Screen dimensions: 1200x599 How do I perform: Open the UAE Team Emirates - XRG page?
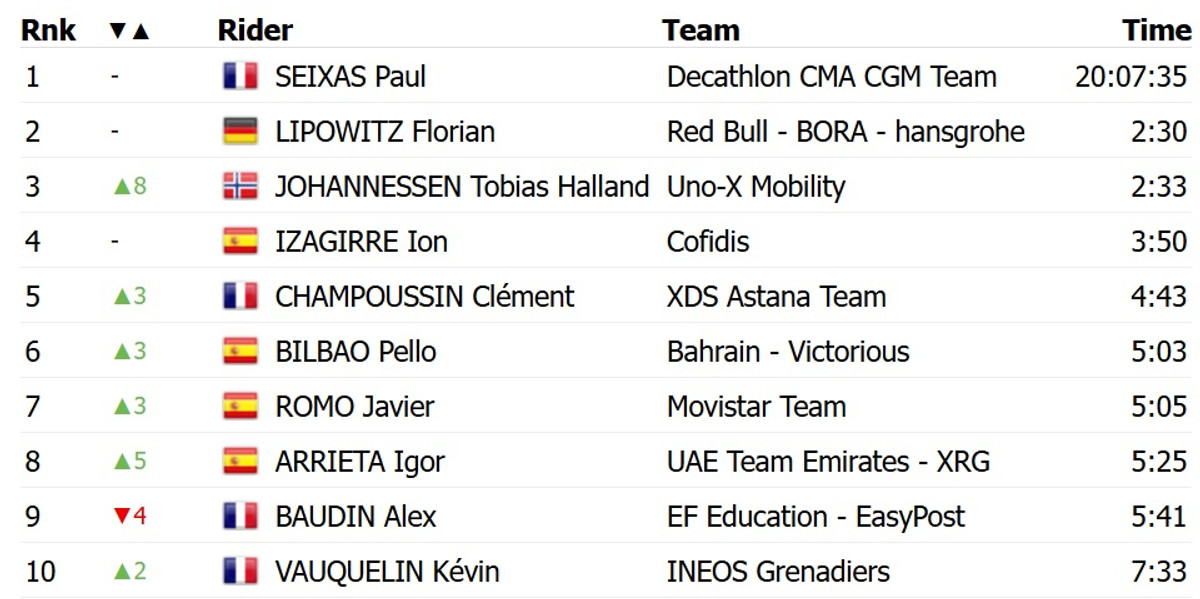[x=828, y=462]
